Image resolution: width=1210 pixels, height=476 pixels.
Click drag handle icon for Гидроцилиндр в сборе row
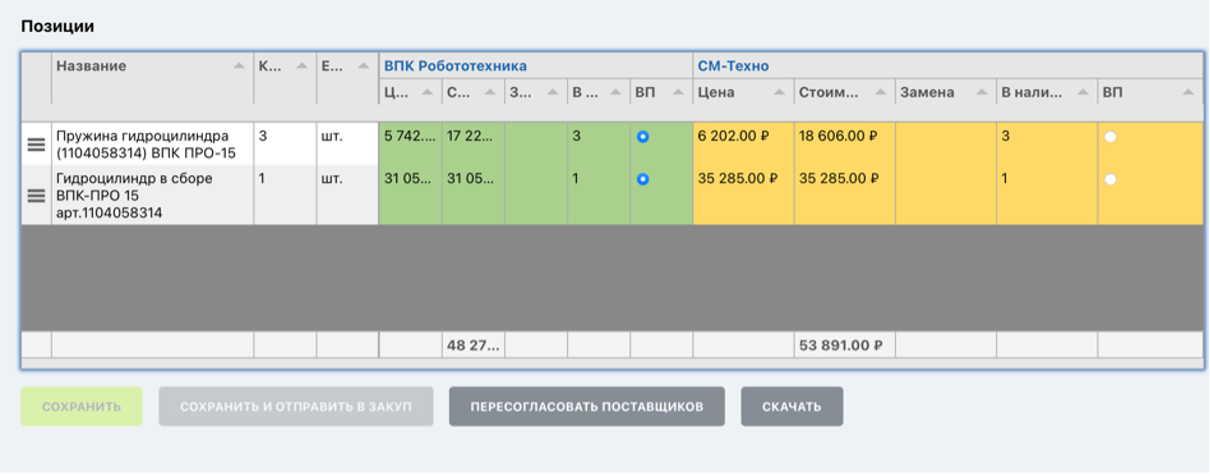(x=35, y=196)
